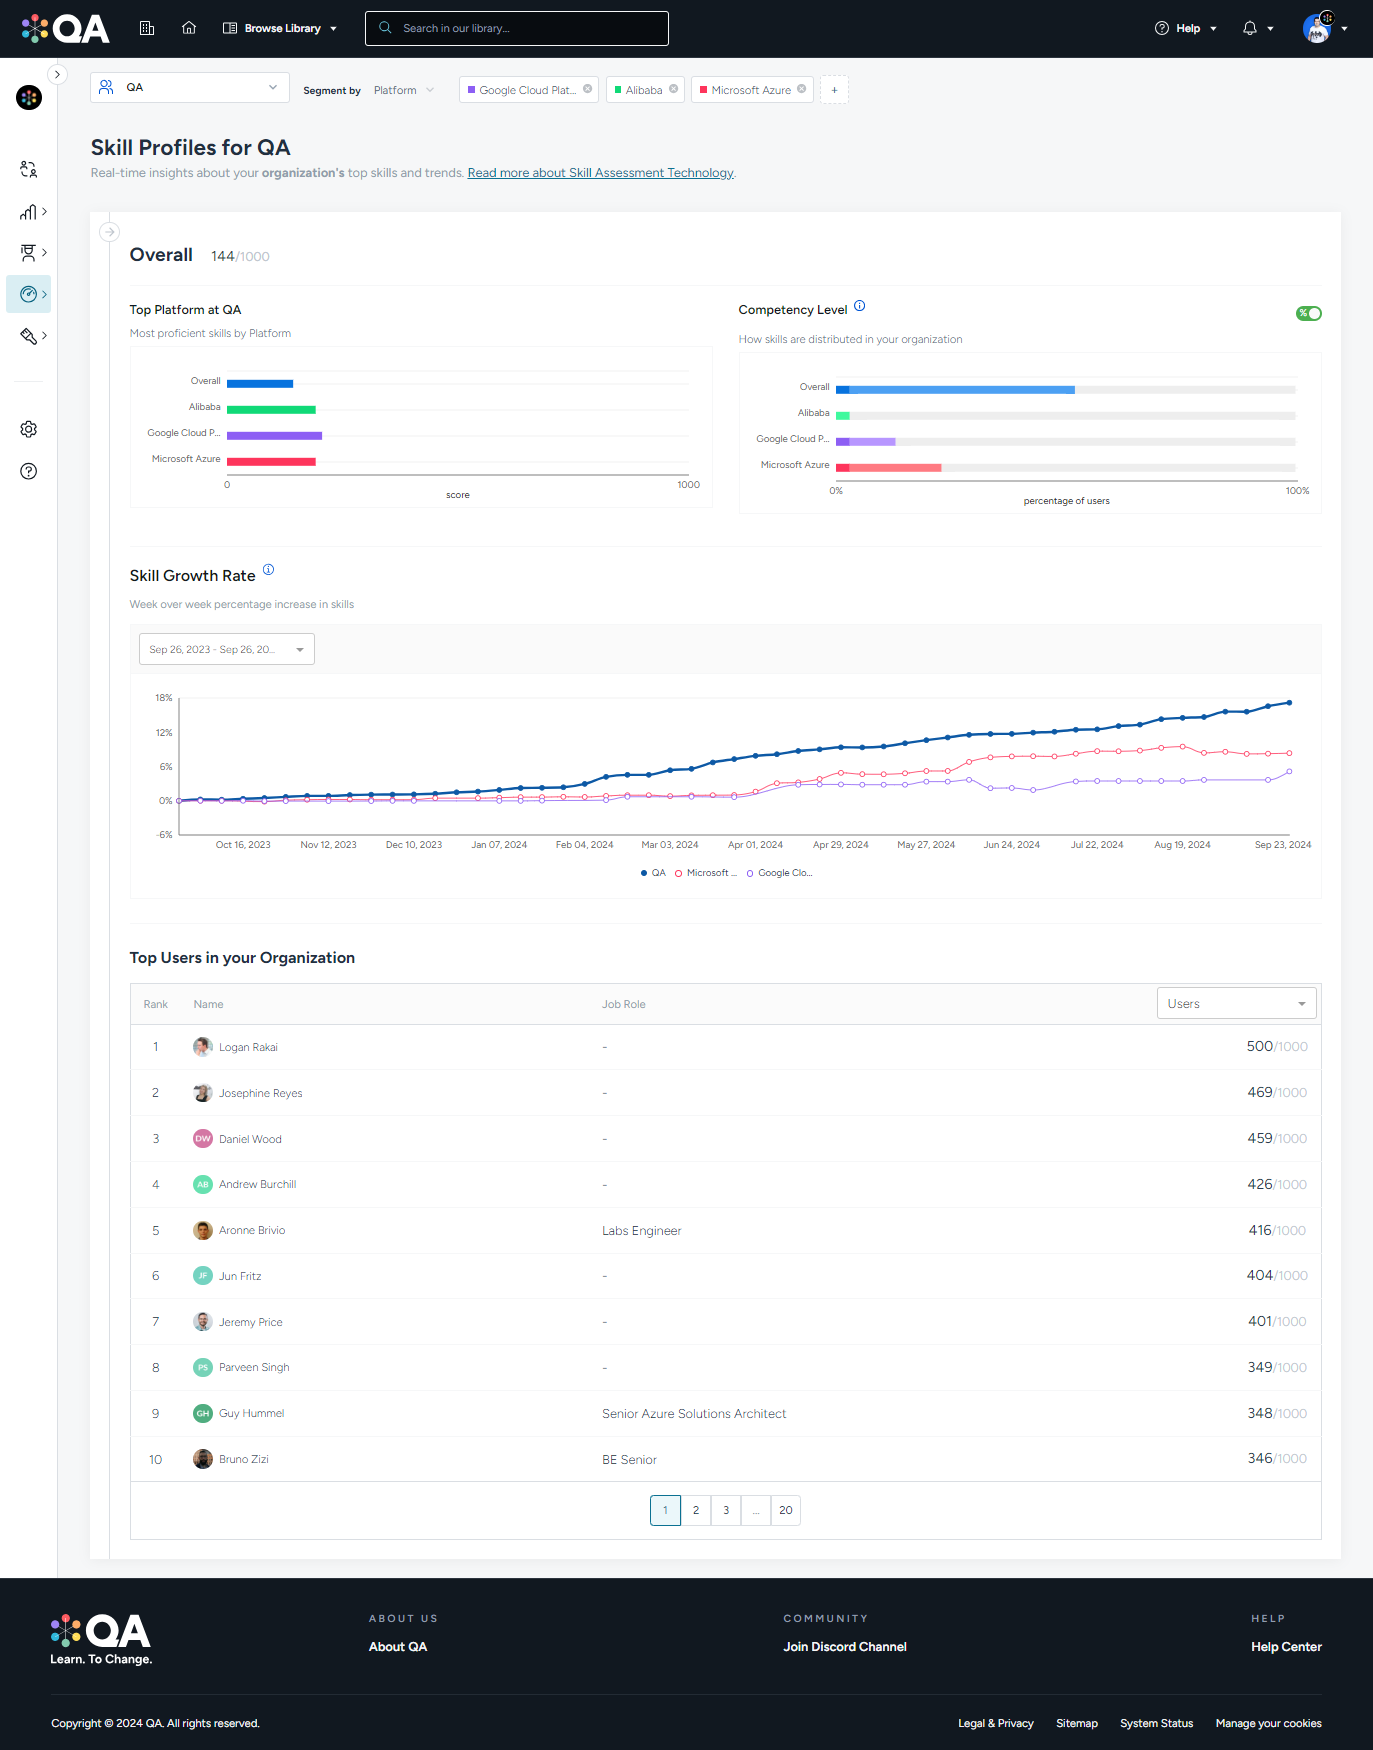Go to page 3 of users

point(726,1510)
